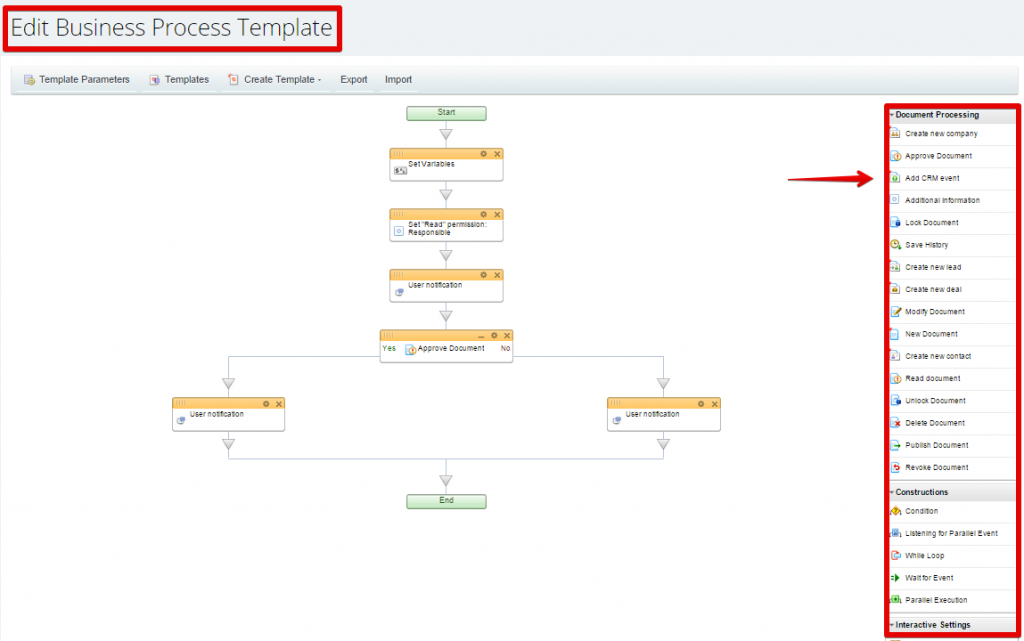Viewport: 1024px width, 641px height.
Task: Open the Templates list
Action: 179,80
